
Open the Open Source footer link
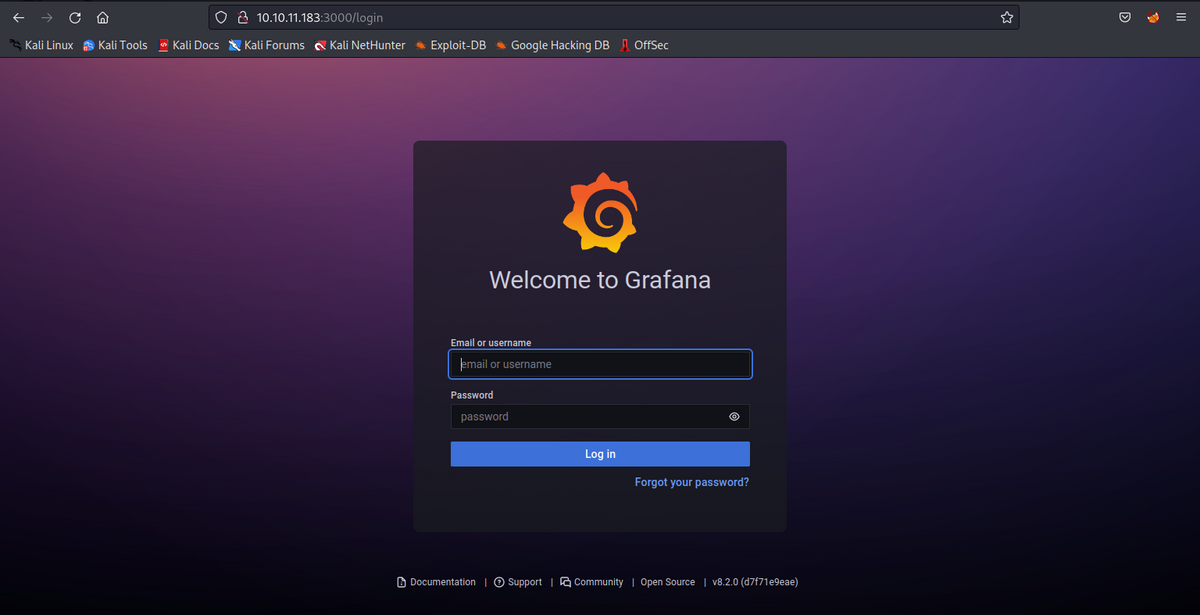pos(667,582)
